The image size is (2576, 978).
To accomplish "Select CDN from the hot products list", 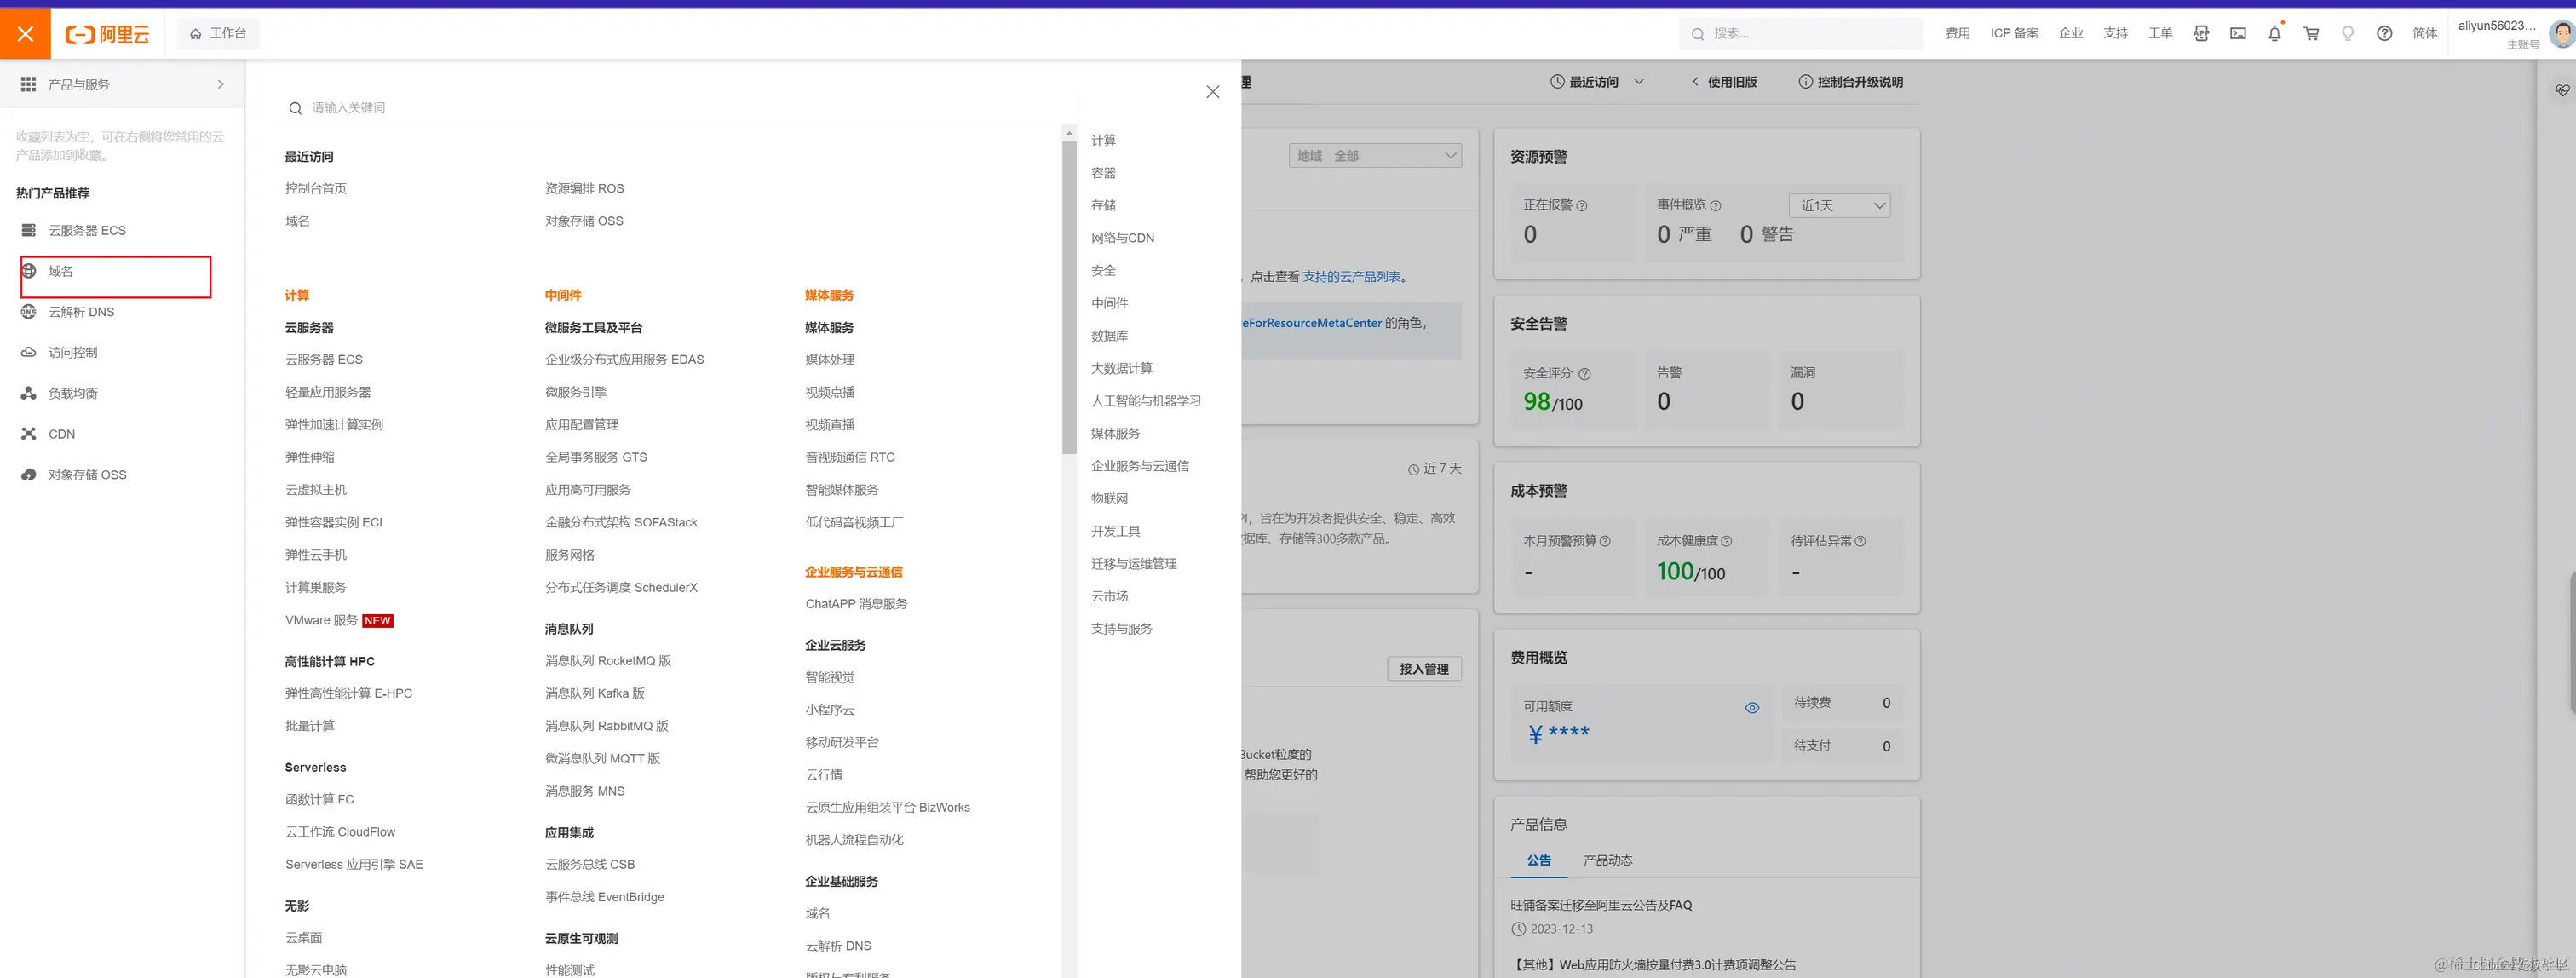I will click(61, 434).
